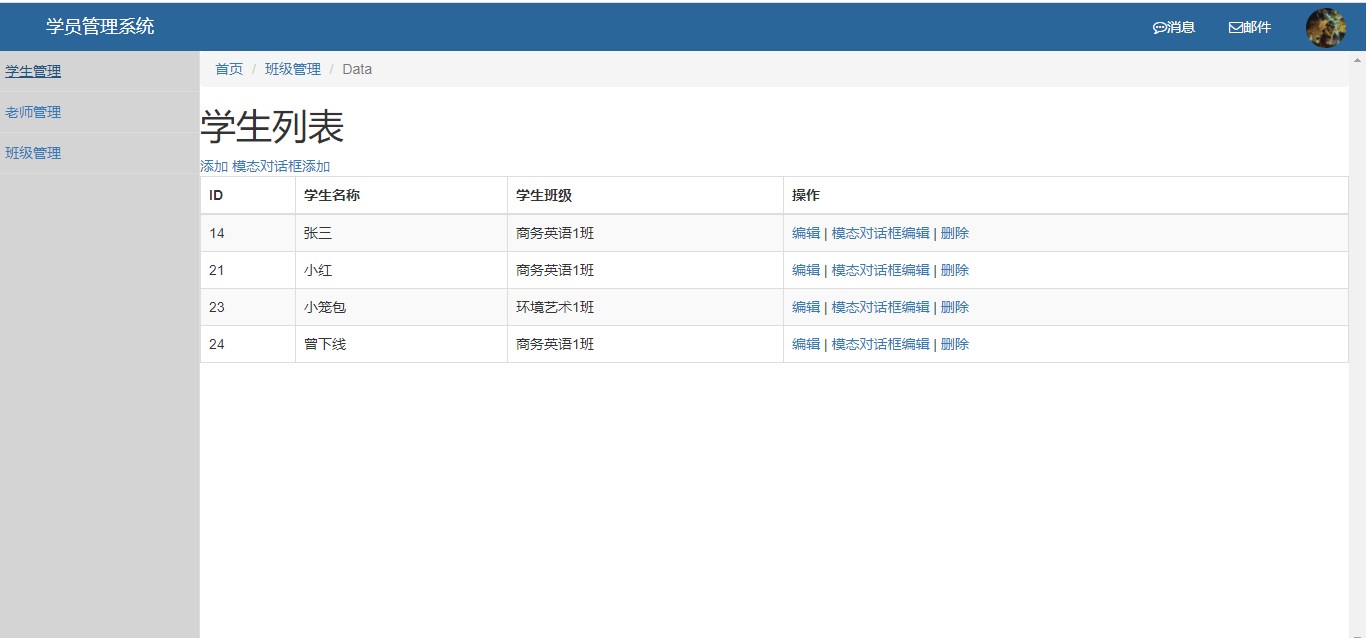1366x638 pixels.
Task: Open 邮件 in the top bar
Action: tap(1250, 27)
